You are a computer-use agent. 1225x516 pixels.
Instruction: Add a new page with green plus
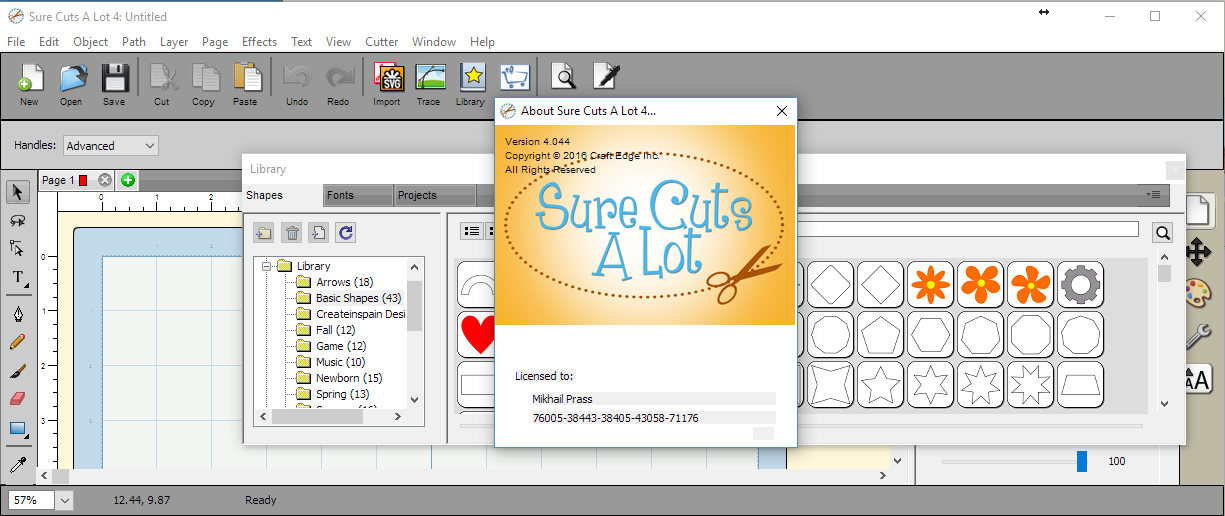pos(128,180)
